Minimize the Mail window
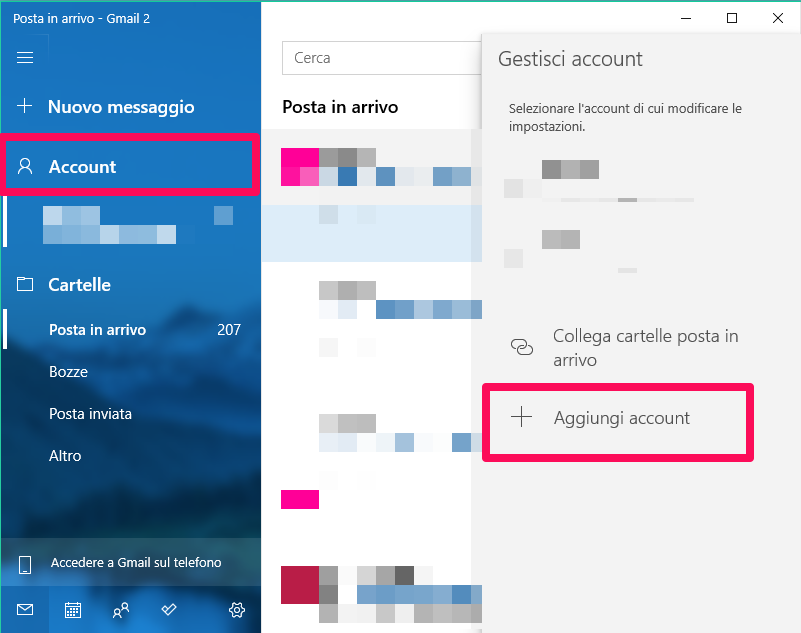801x633 pixels. [686, 18]
